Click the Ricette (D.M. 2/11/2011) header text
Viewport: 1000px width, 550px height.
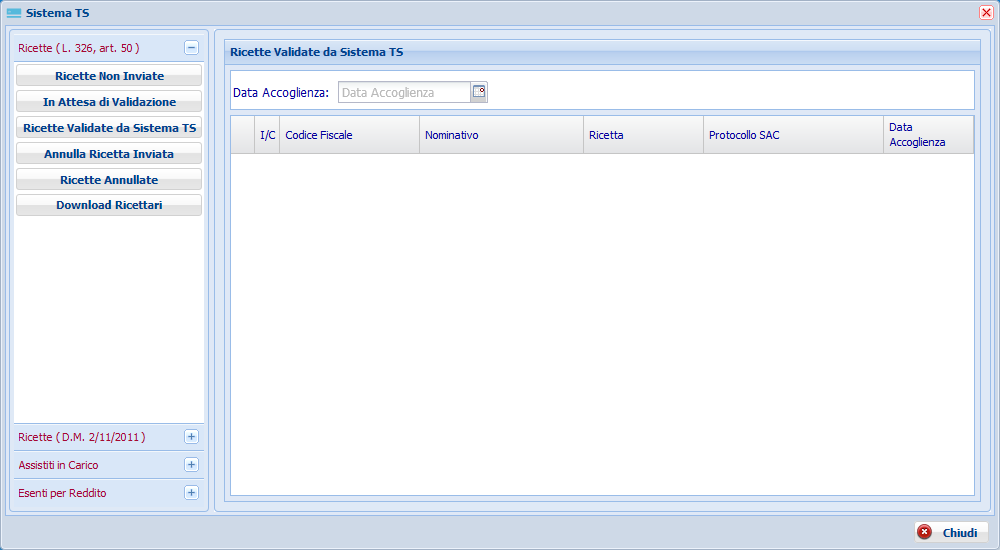click(82, 437)
